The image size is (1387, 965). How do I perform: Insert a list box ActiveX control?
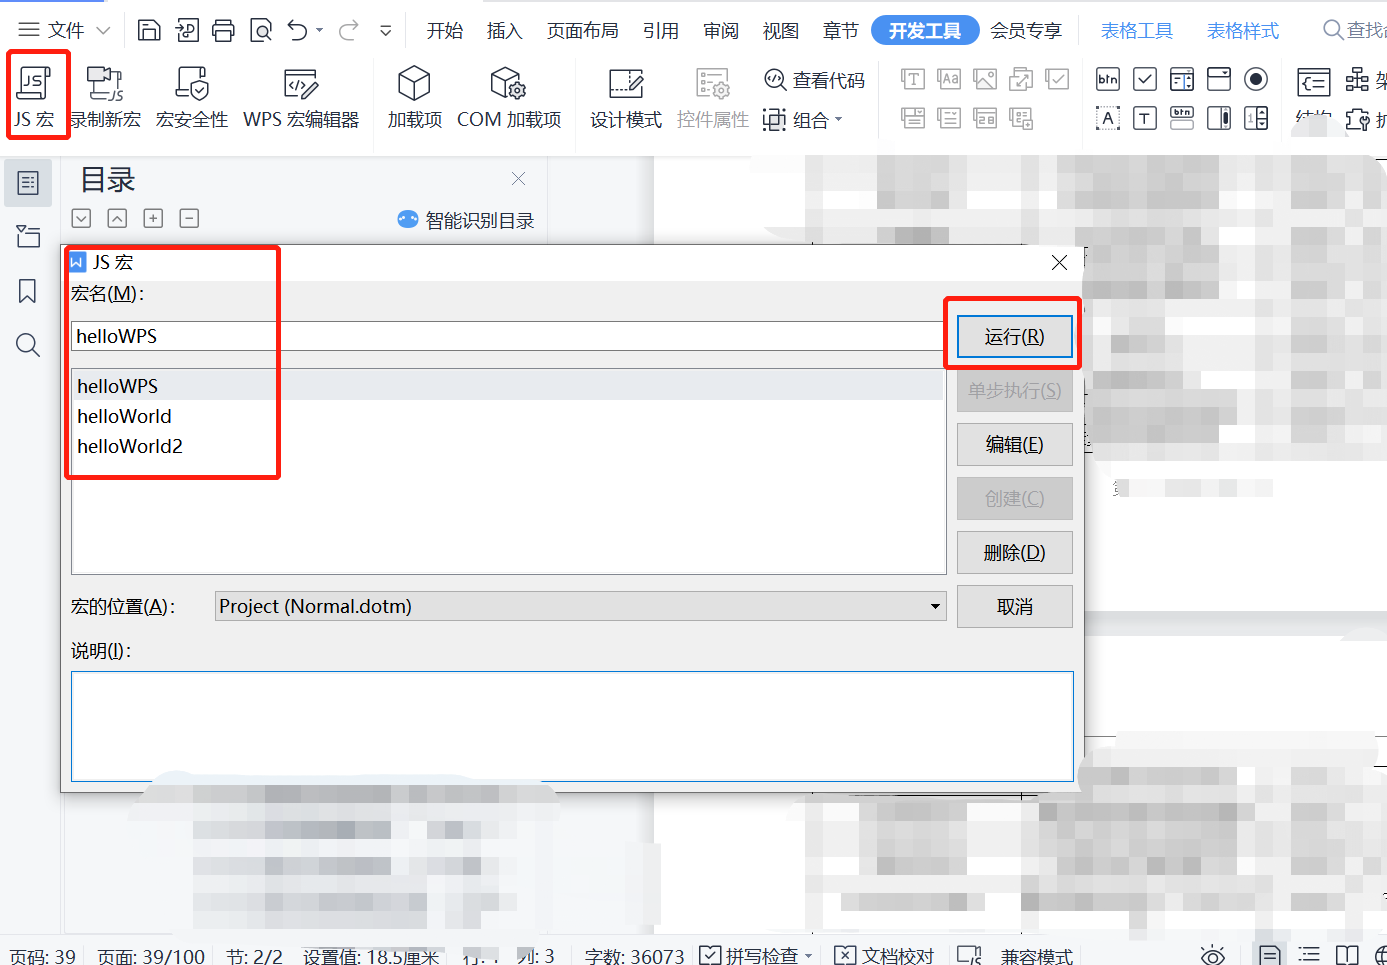click(x=1182, y=79)
